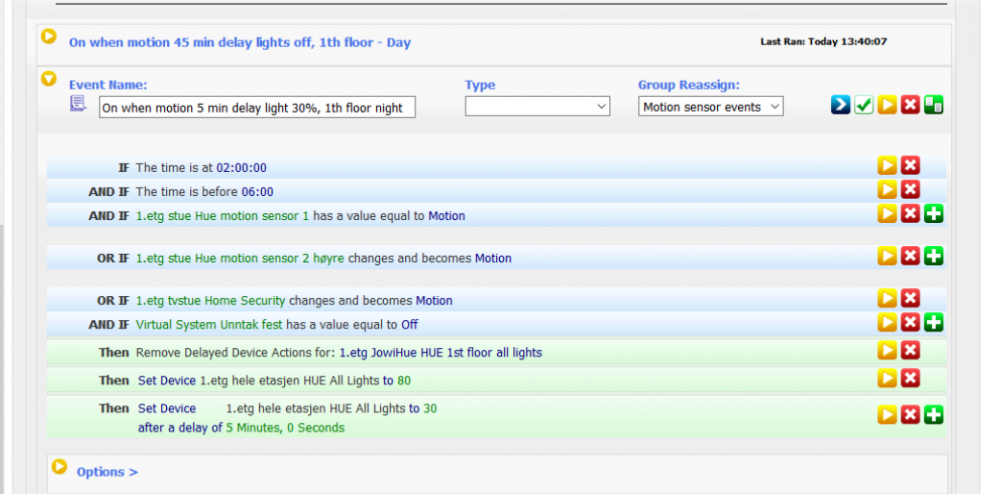The image size is (1000, 494).
Task: Open the Type dropdown
Action: pos(537,106)
